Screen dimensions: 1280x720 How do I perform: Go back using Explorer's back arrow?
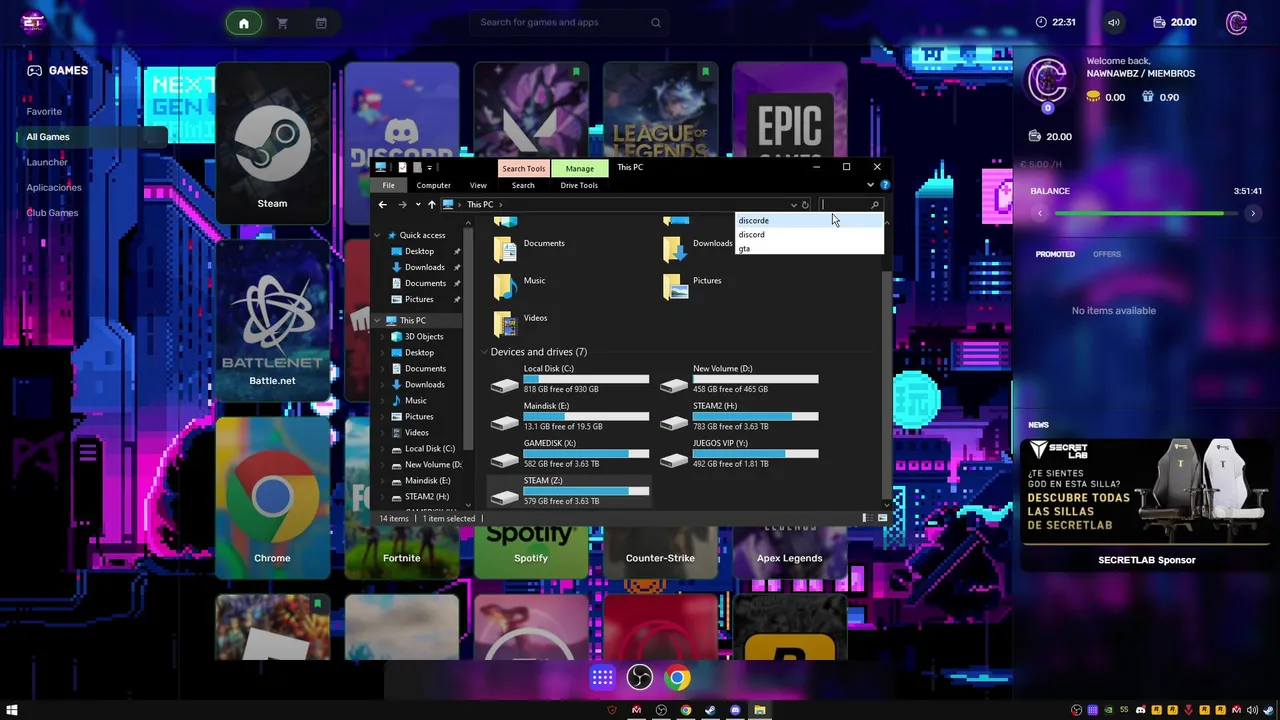382,205
